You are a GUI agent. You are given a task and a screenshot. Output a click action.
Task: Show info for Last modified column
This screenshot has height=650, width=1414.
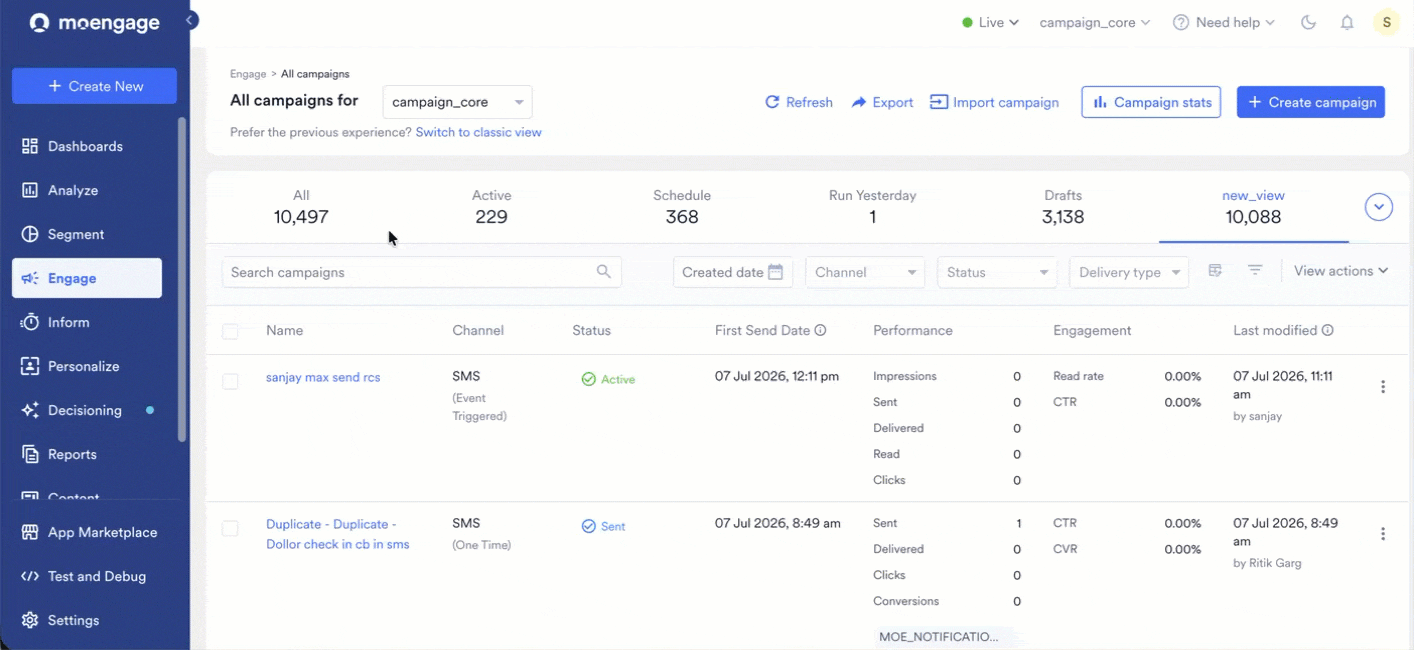coord(1327,330)
